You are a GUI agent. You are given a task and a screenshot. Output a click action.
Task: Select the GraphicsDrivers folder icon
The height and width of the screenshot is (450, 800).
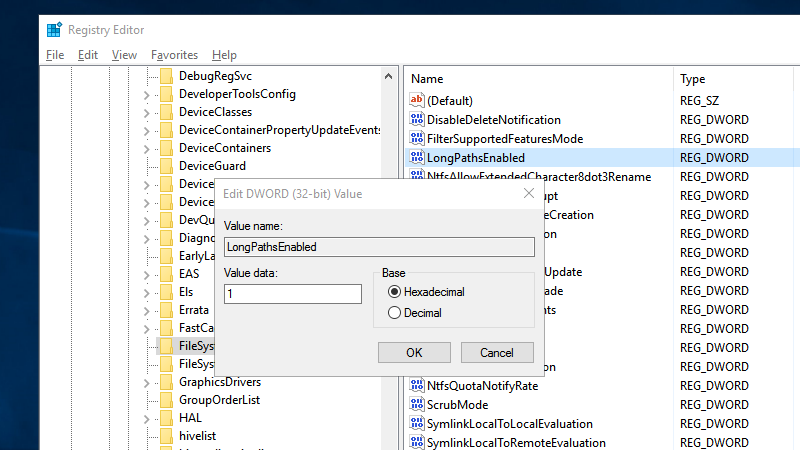166,382
